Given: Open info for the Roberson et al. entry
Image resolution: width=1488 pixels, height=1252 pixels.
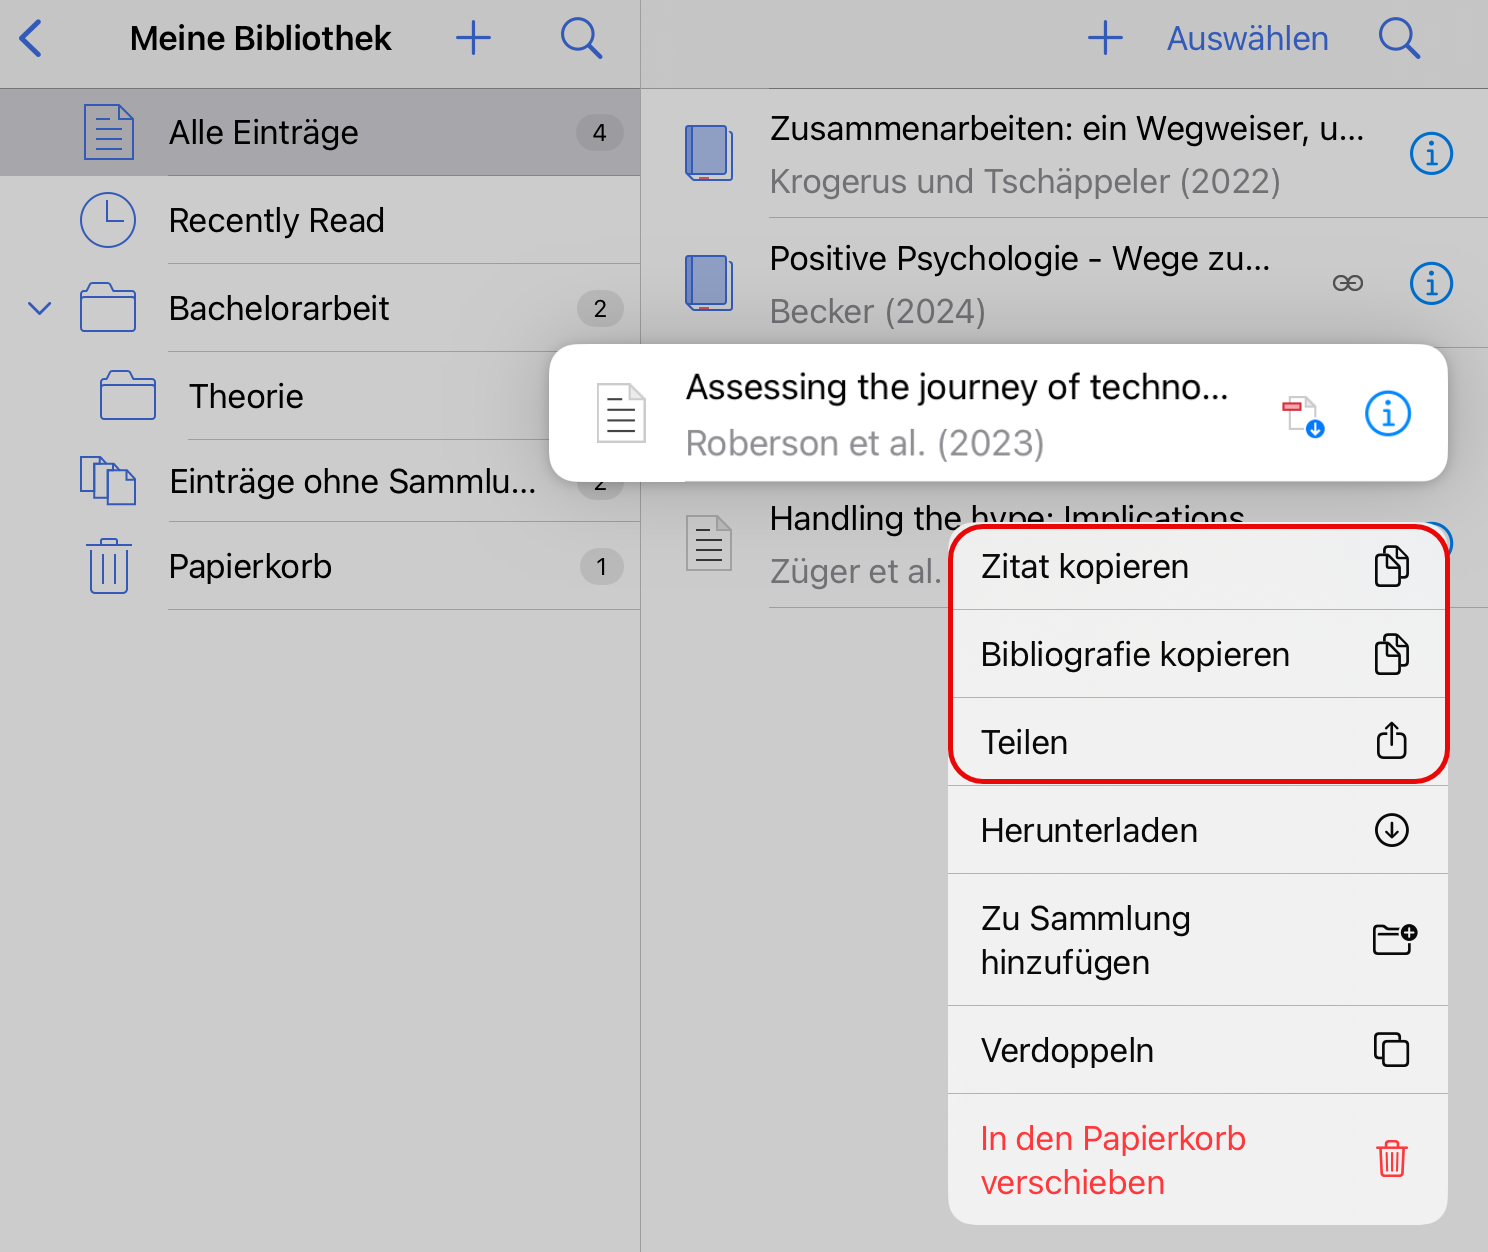Looking at the screenshot, I should (x=1388, y=414).
